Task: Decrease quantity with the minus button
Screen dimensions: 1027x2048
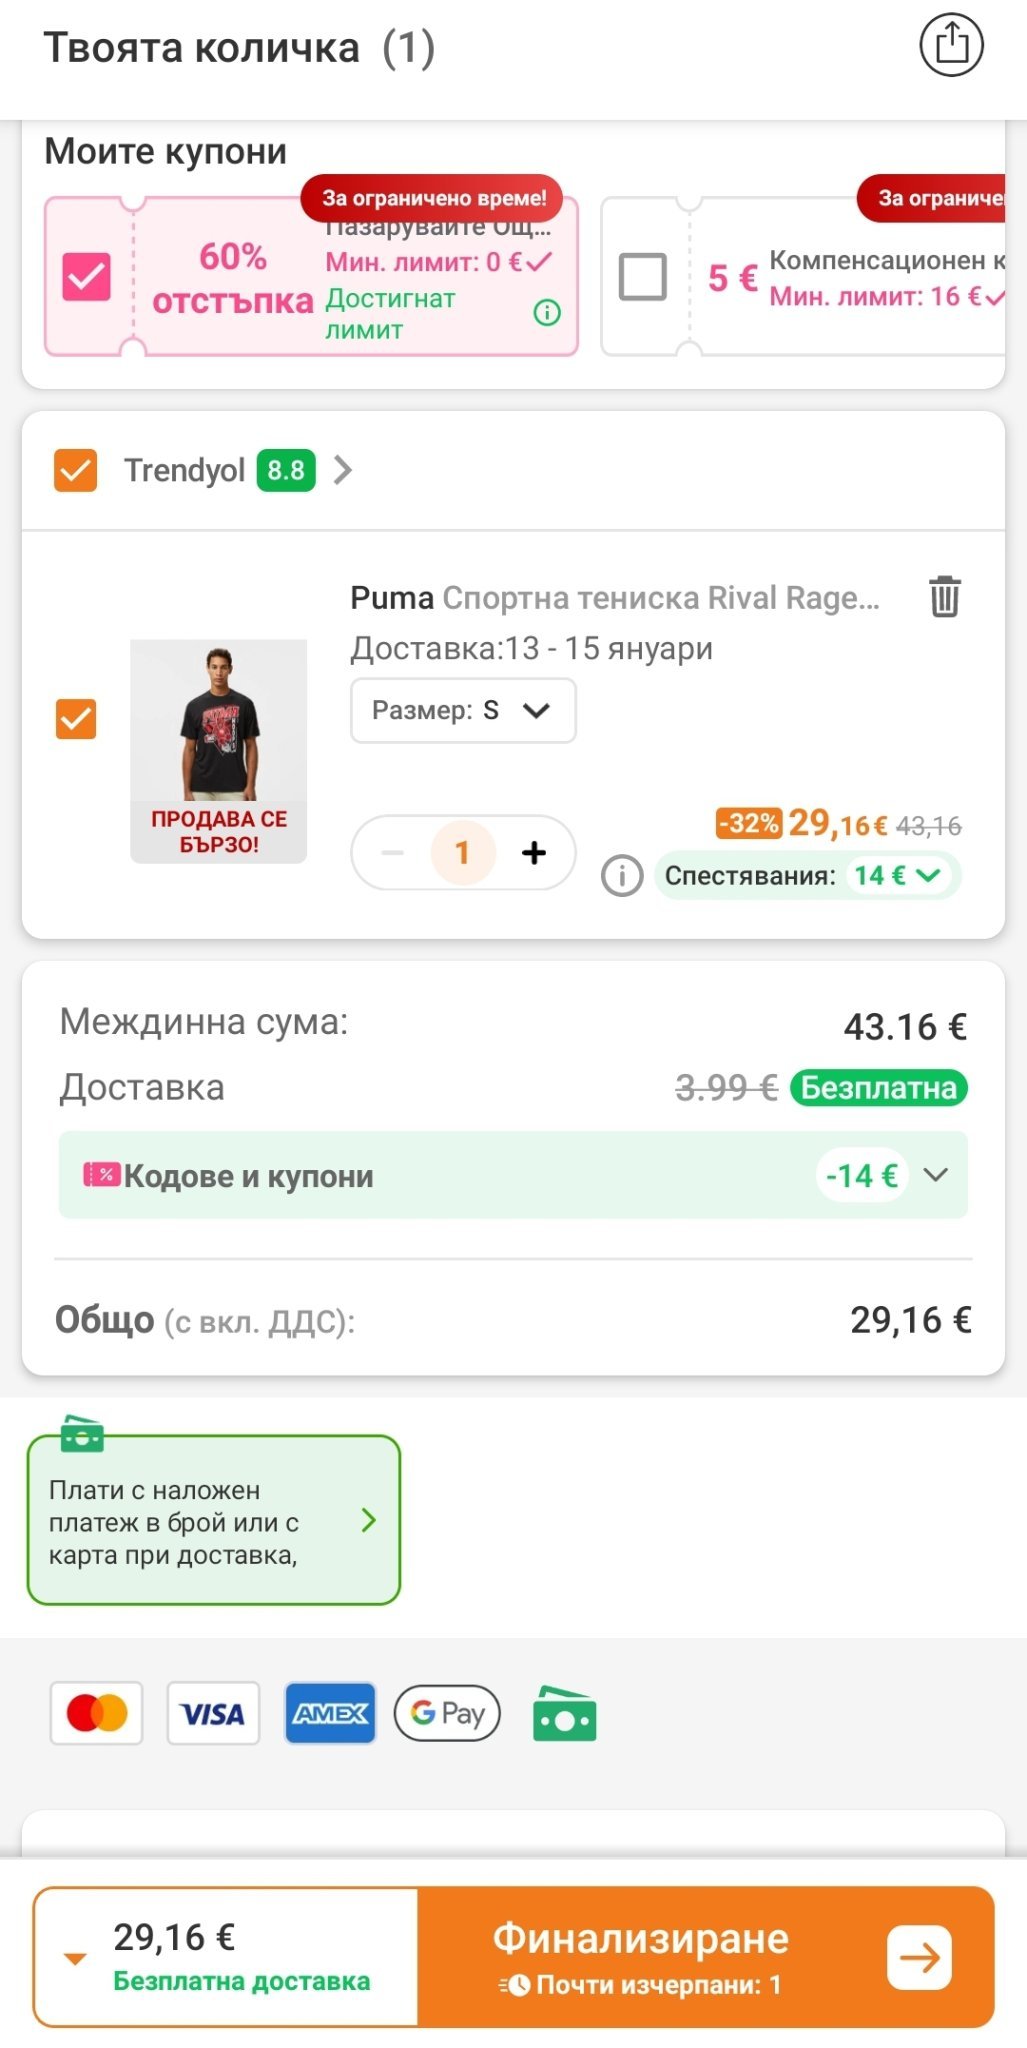Action: (x=393, y=853)
